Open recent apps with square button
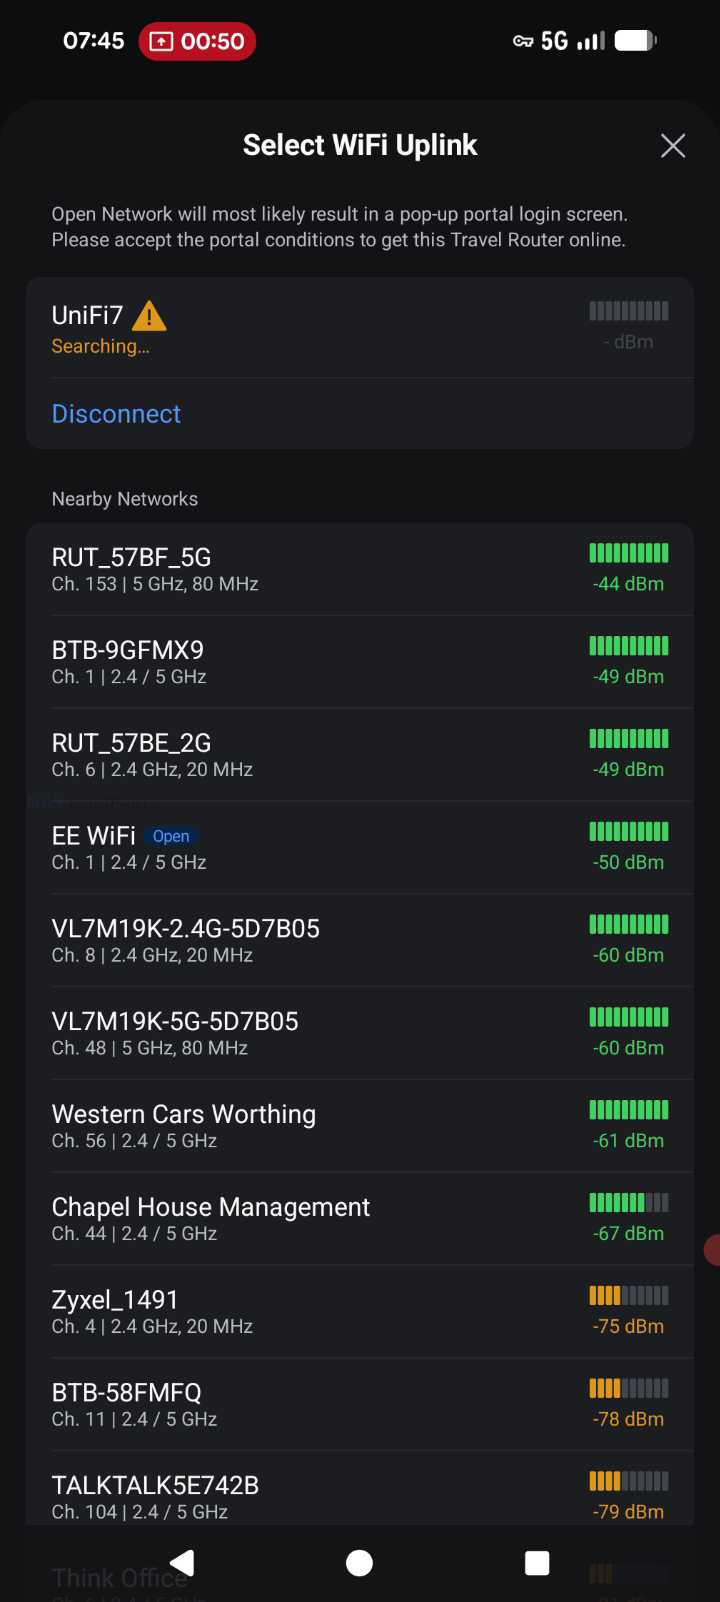This screenshot has width=720, height=1602. coord(537,1563)
